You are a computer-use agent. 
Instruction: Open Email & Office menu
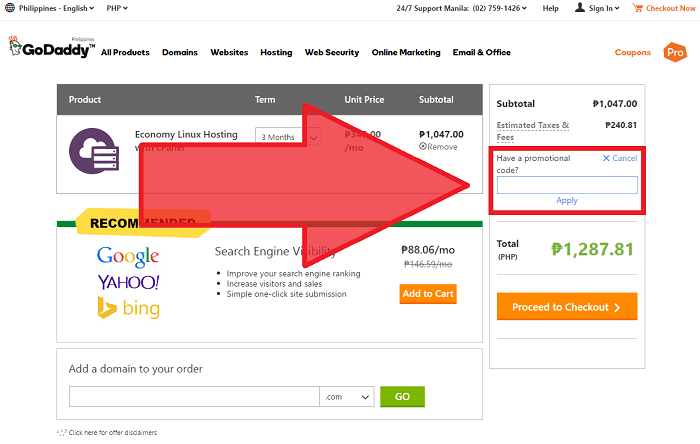[482, 52]
